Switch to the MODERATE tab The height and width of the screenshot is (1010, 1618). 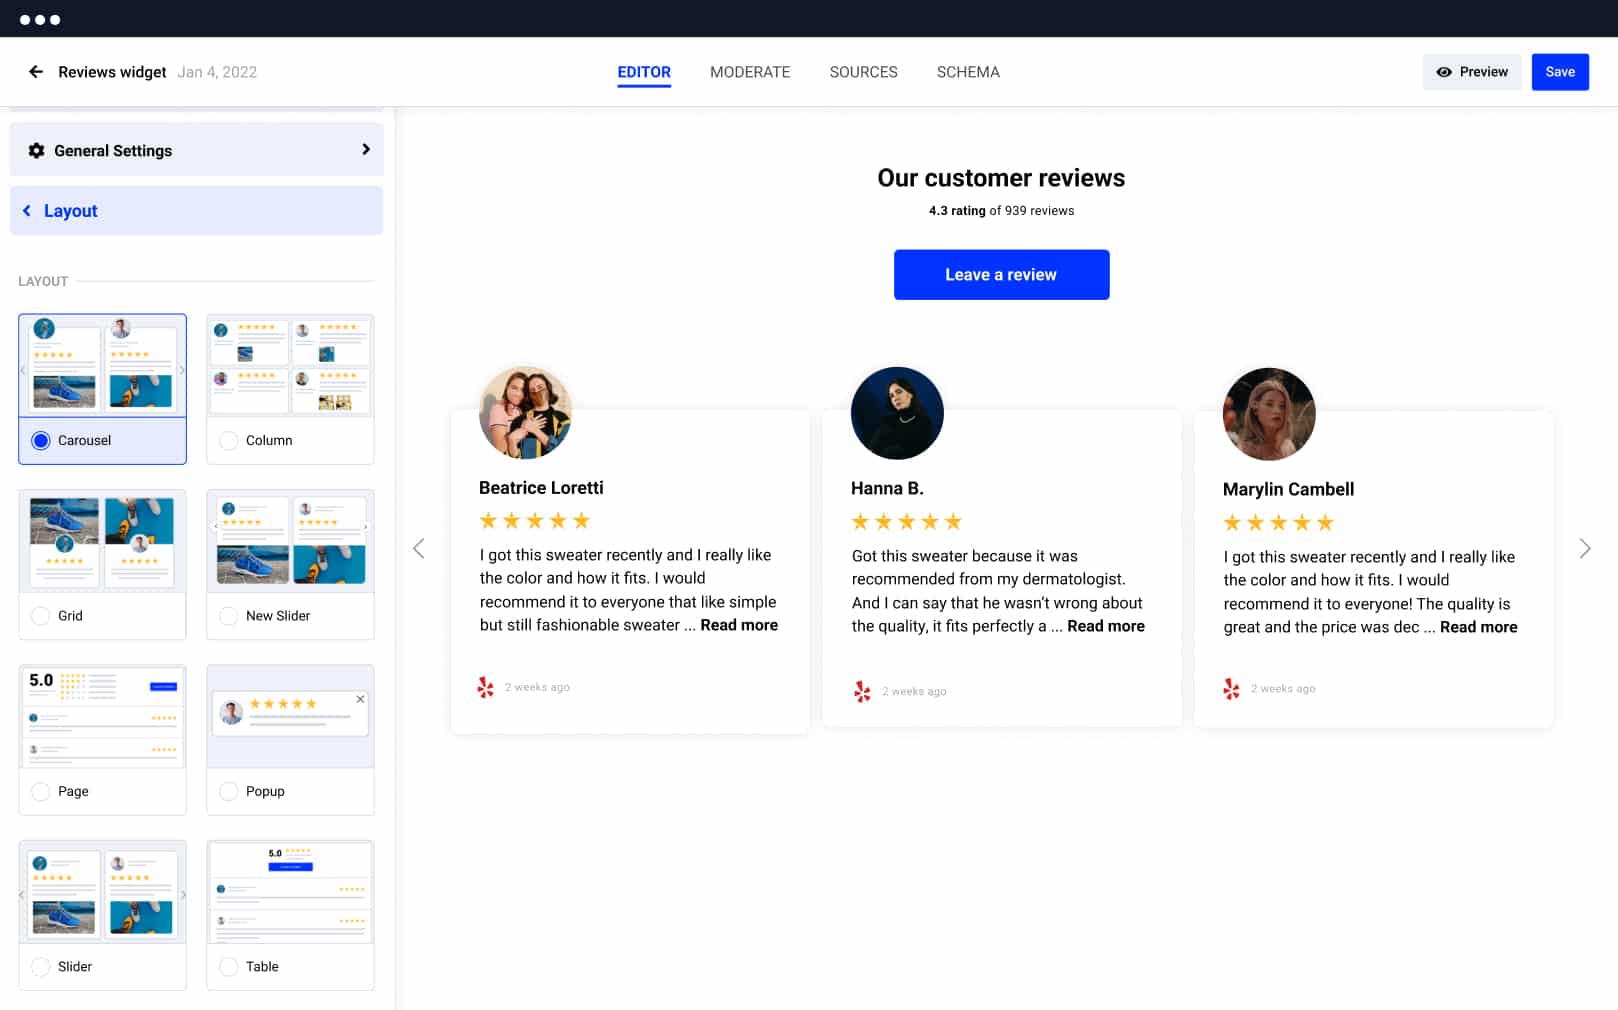point(749,72)
